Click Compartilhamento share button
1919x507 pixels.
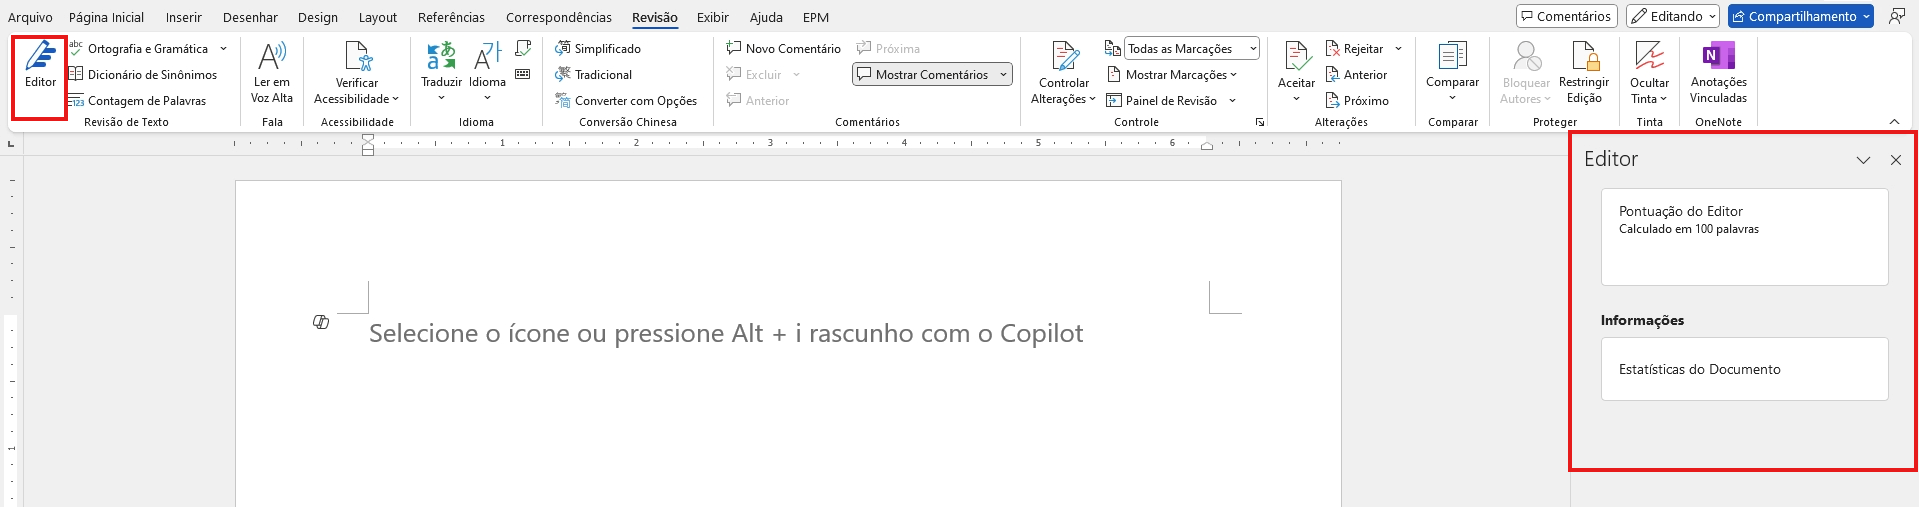coord(1800,16)
